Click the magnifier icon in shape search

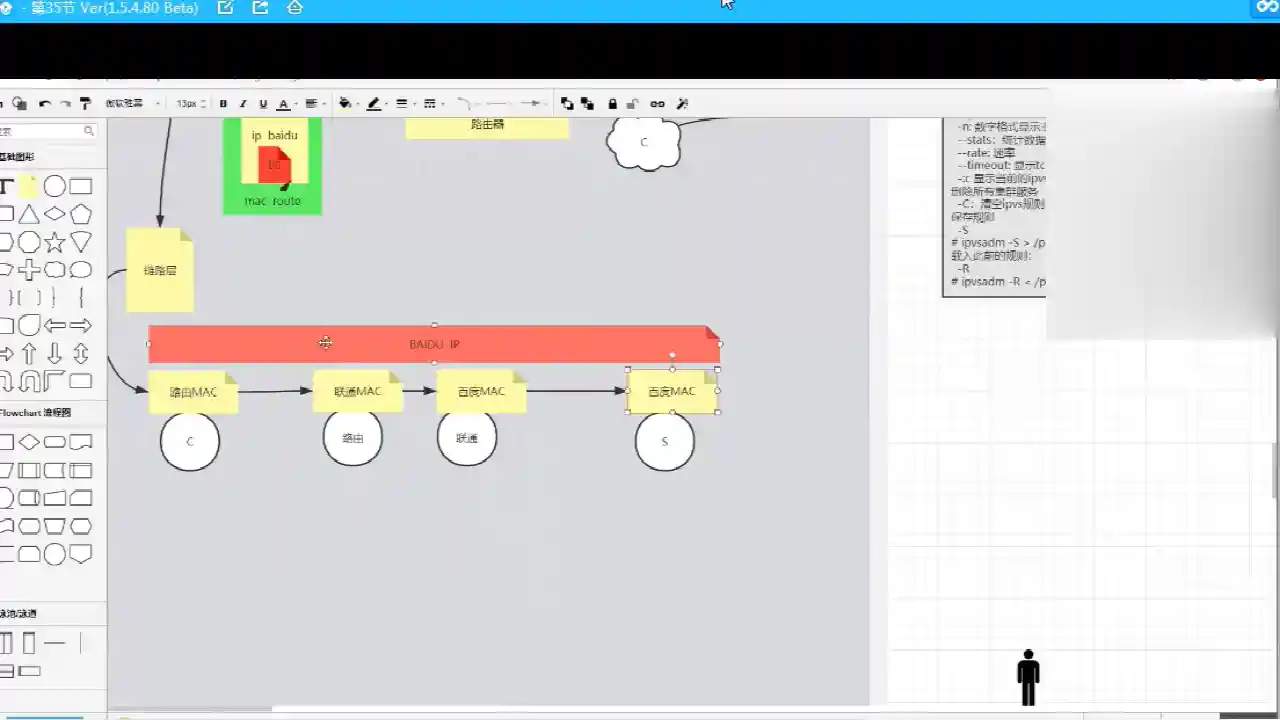click(89, 131)
